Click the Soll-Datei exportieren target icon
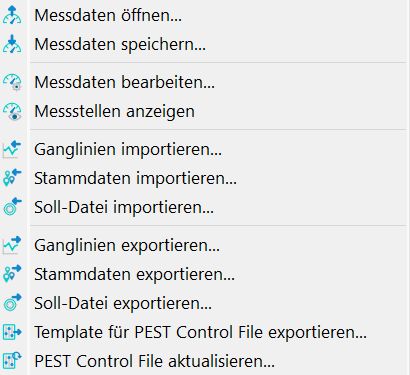This screenshot has height=375, width=410. [x=12, y=303]
